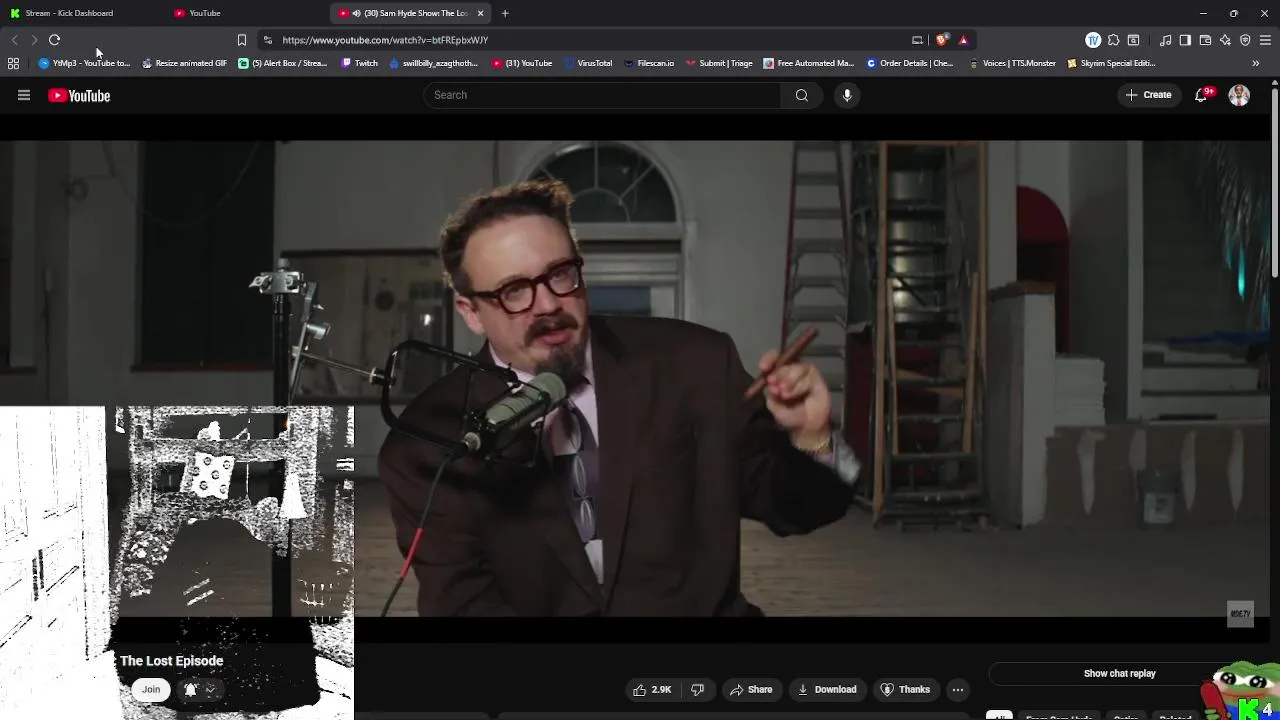Open the VirusTotal bookmark

(x=588, y=63)
